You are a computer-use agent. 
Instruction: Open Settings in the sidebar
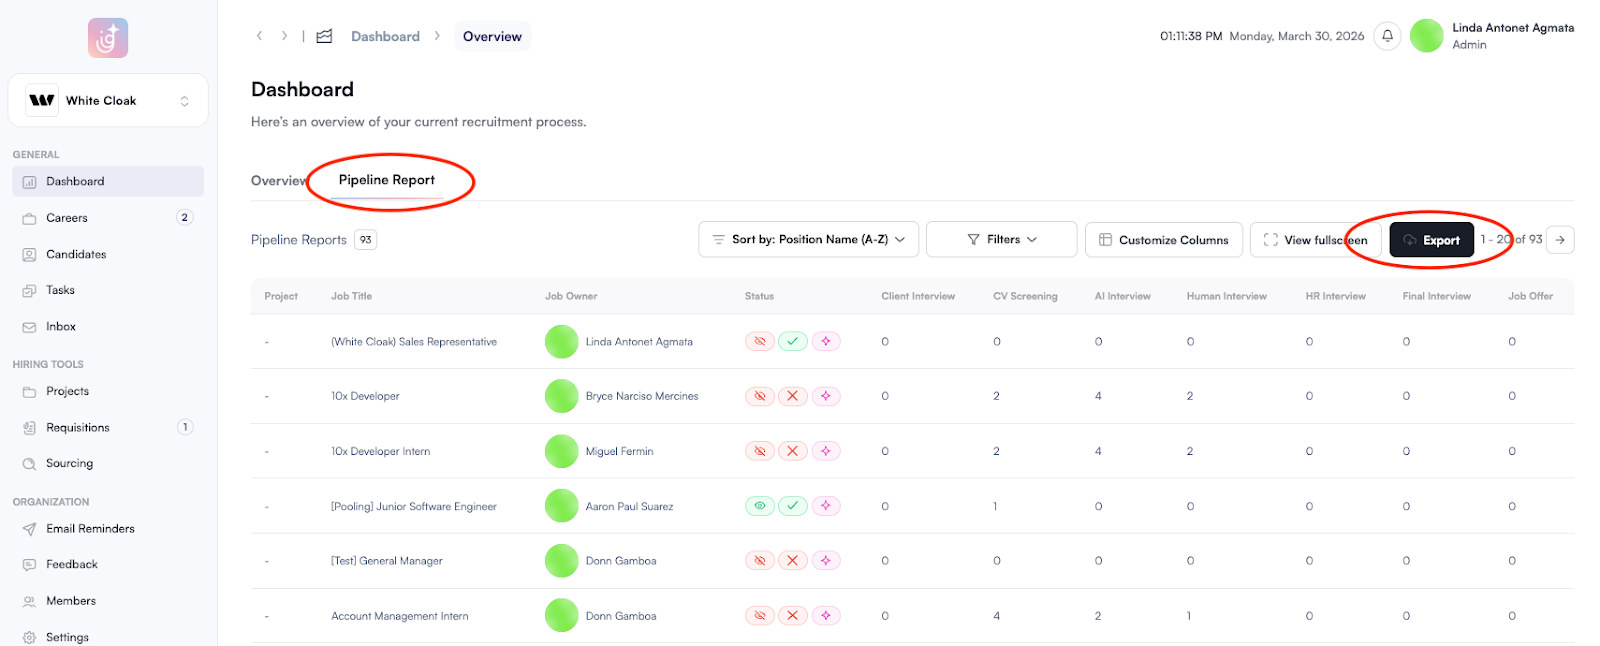point(108,637)
